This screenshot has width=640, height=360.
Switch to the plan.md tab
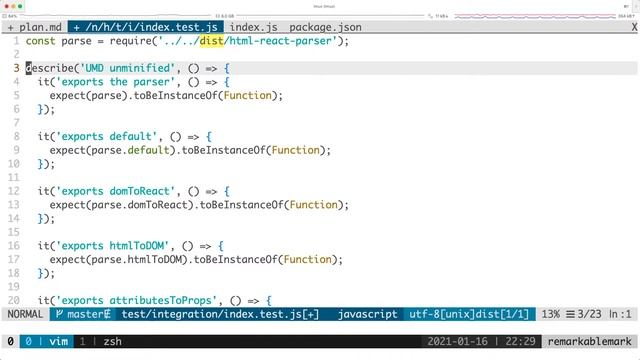tap(35, 27)
